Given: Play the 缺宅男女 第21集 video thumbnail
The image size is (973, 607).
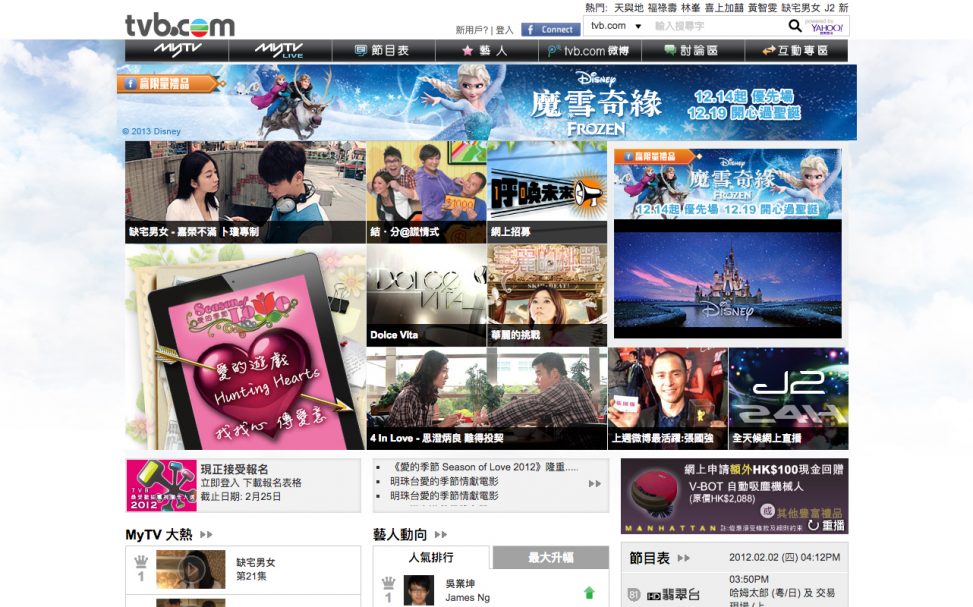Looking at the screenshot, I should pyautogui.click(x=191, y=569).
